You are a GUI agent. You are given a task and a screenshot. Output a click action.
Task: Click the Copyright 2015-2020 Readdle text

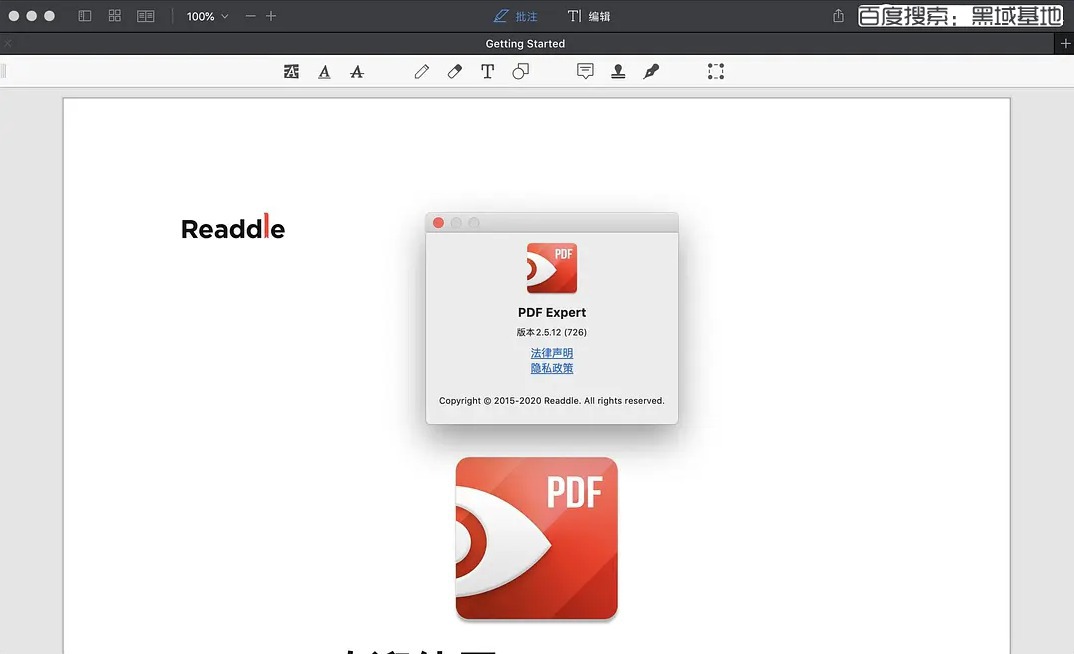point(552,401)
